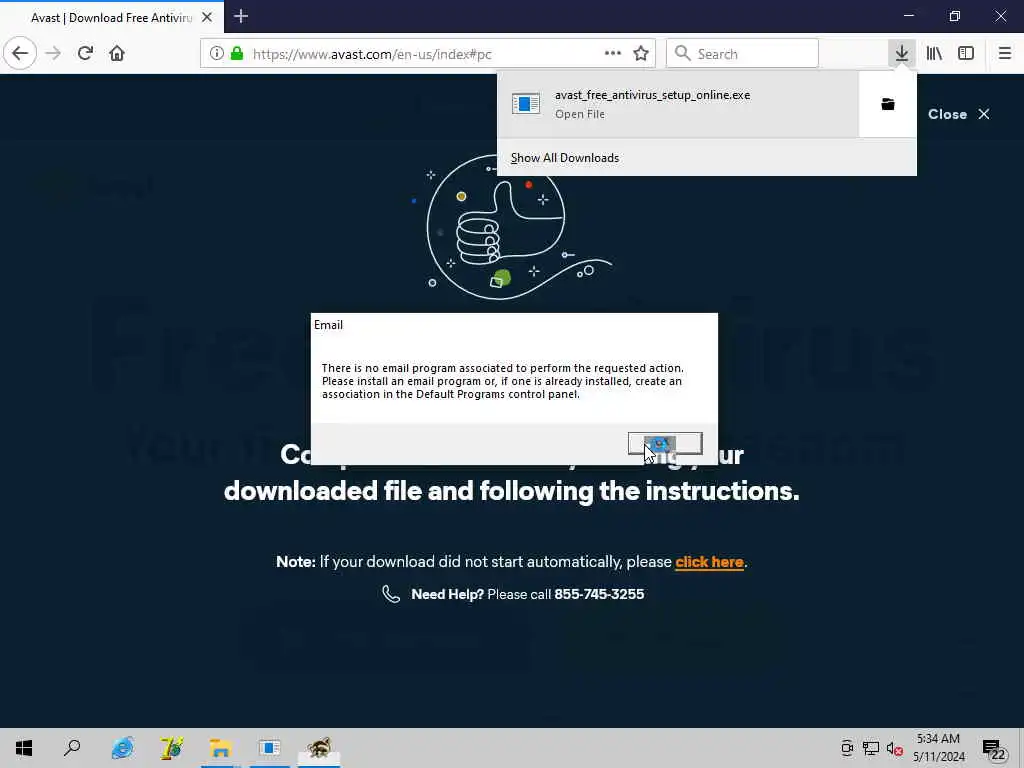This screenshot has width=1024, height=768.
Task: Click the phone number 855-745-3255
Action: pyautogui.click(x=599, y=594)
